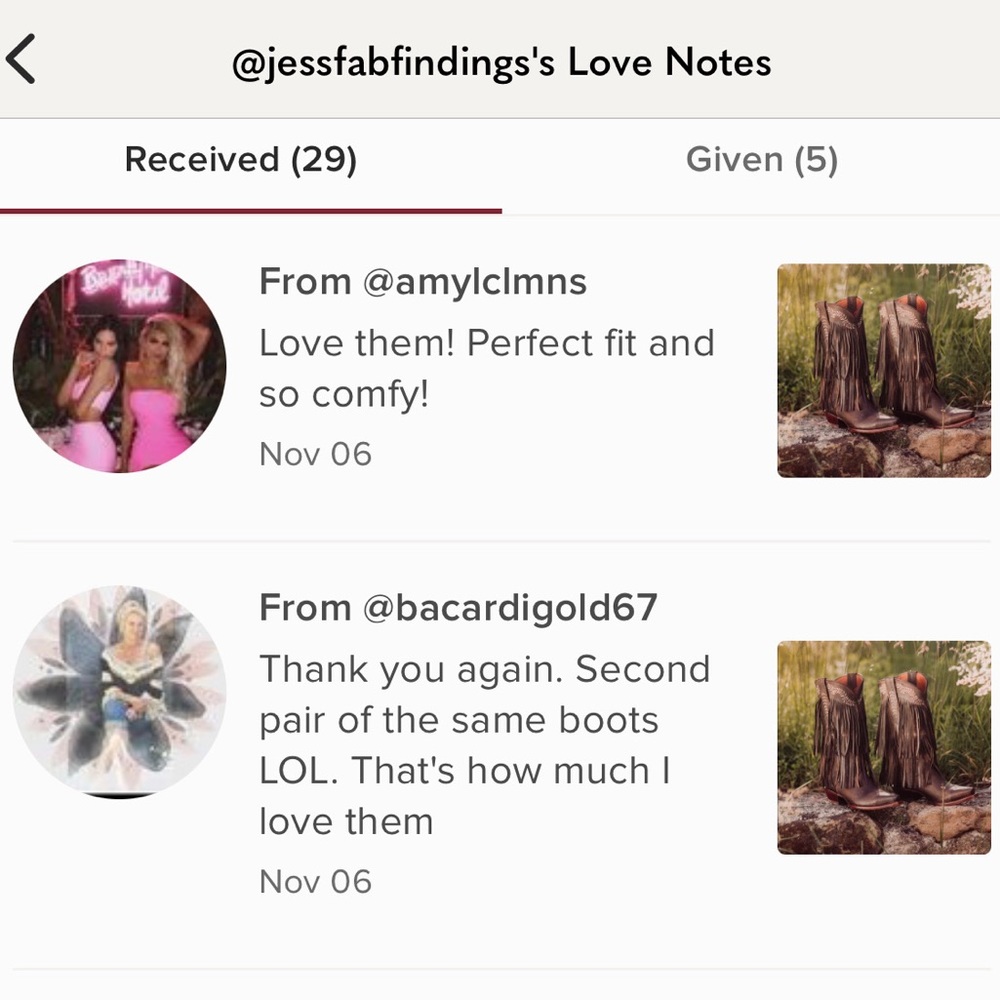Screen dimensions: 1000x1000
Task: Tap the 'love them' line of second note
Action: point(346,821)
